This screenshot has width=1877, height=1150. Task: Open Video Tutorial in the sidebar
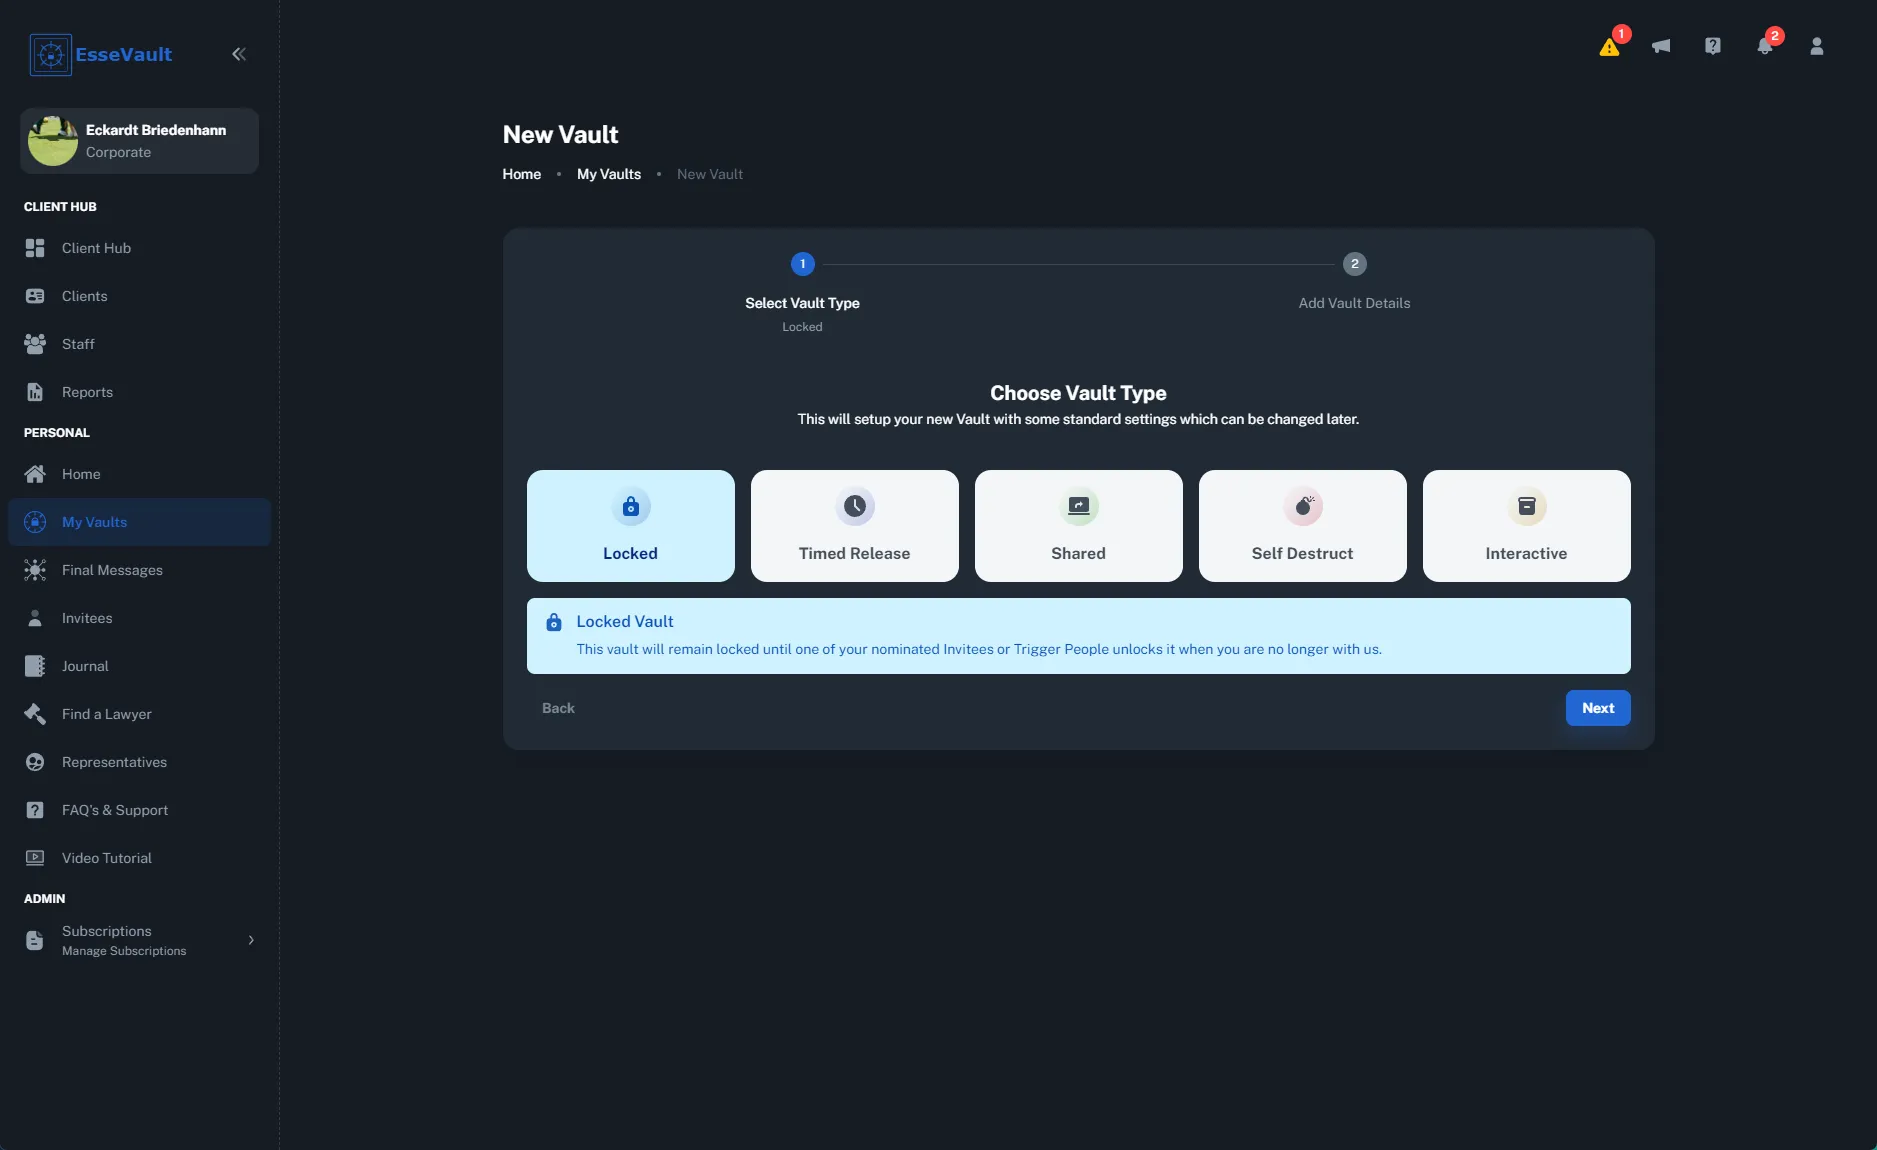tap(140, 858)
